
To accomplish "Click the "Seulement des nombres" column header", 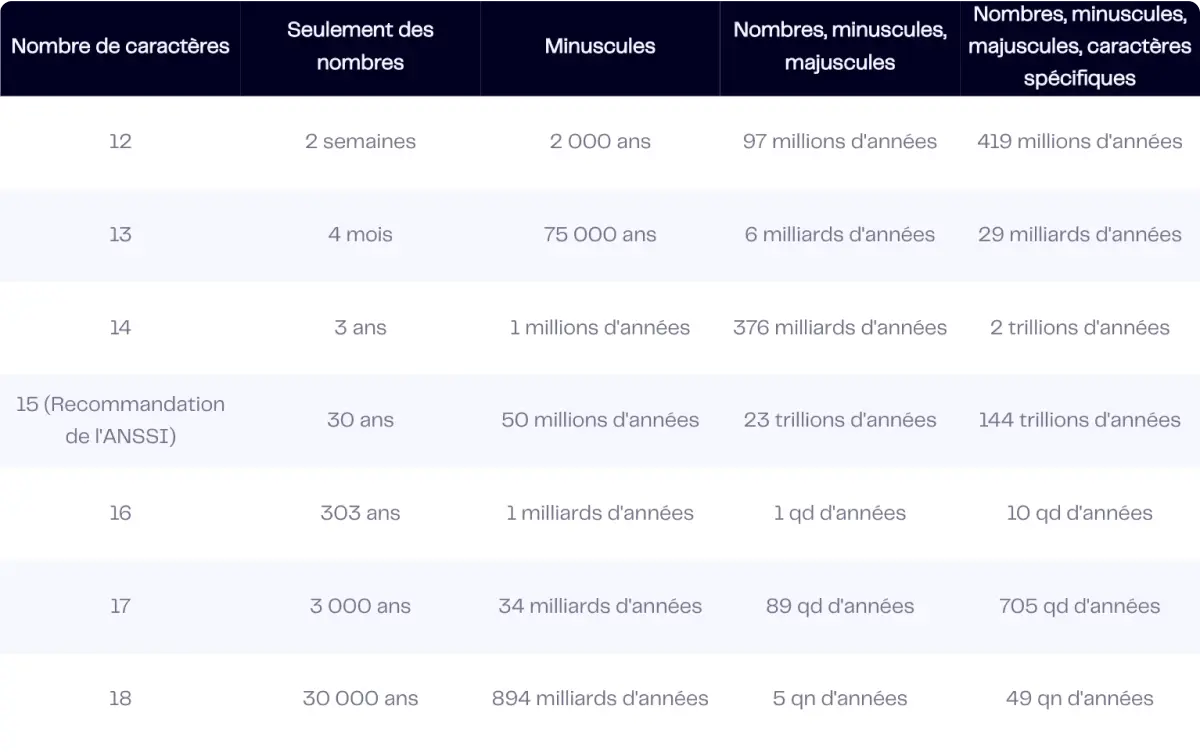I will tap(360, 46).
